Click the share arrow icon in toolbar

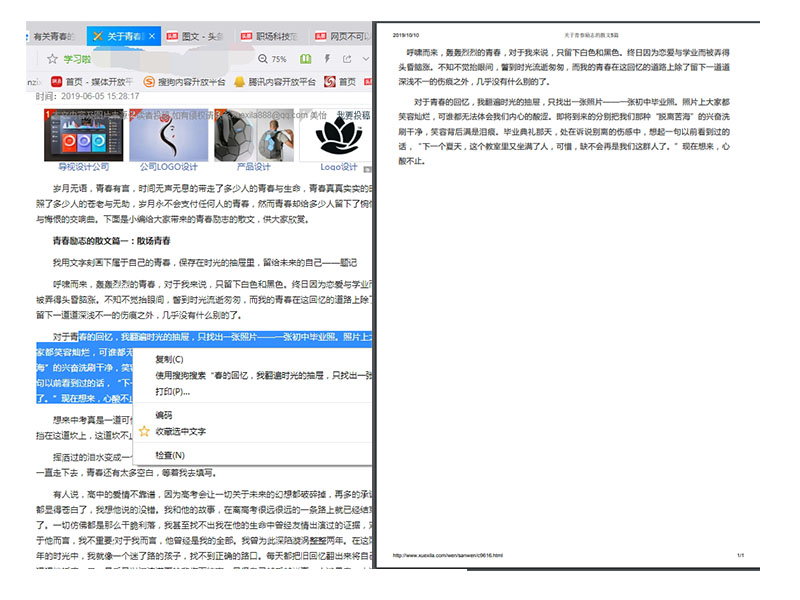coord(347,58)
